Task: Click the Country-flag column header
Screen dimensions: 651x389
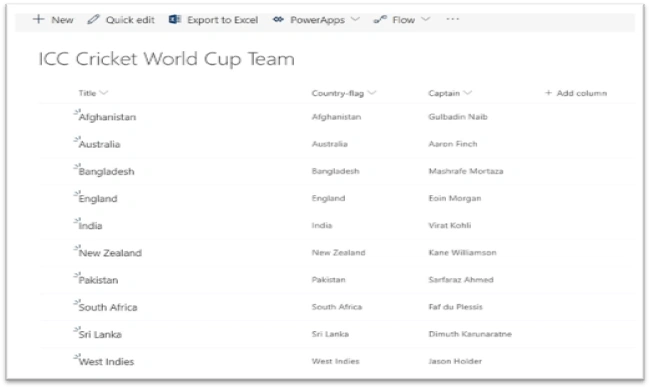Action: [x=338, y=93]
